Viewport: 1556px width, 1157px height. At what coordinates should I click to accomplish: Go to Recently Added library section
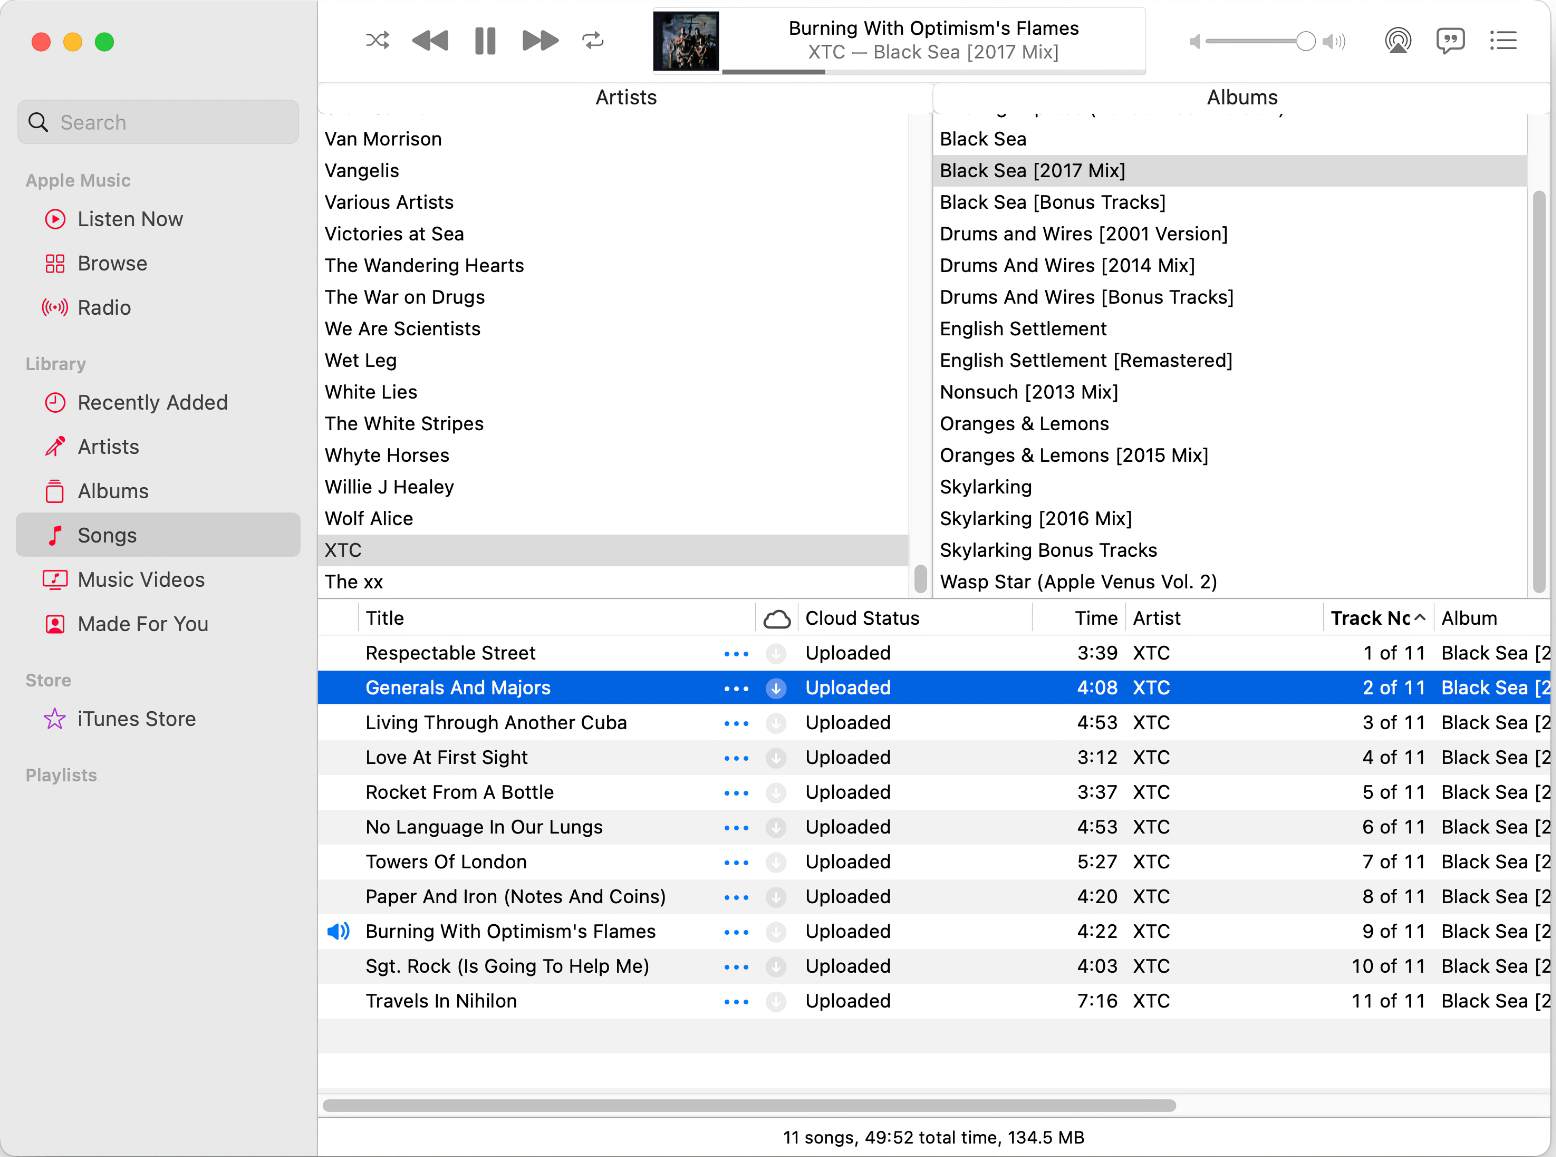click(152, 403)
